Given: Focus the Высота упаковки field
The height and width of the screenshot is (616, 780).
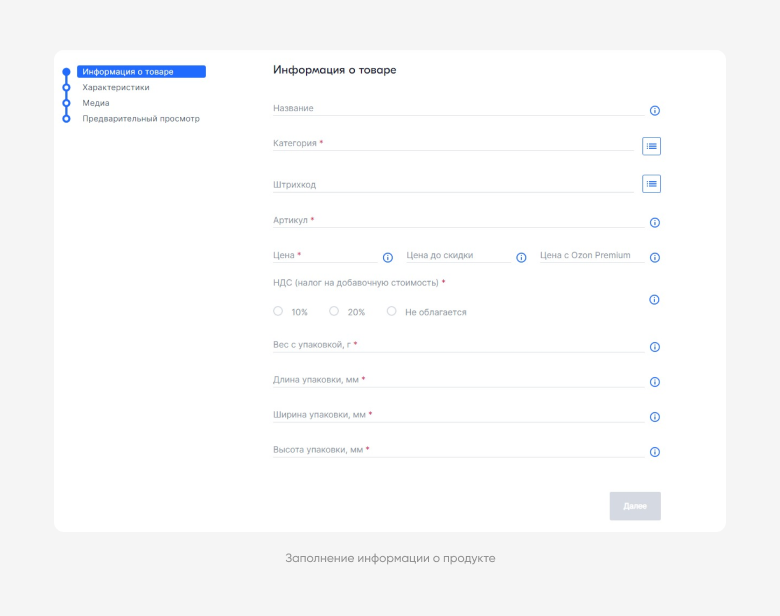Looking at the screenshot, I should [458, 450].
